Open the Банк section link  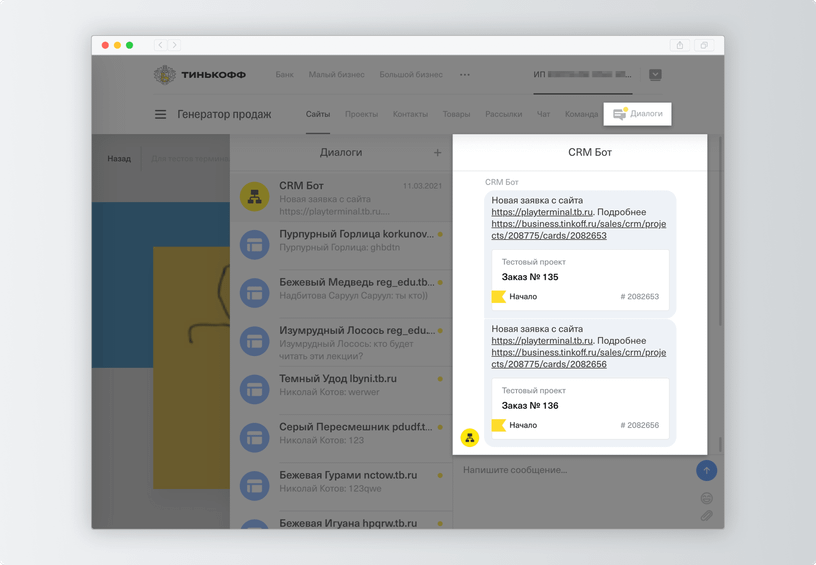pos(285,74)
